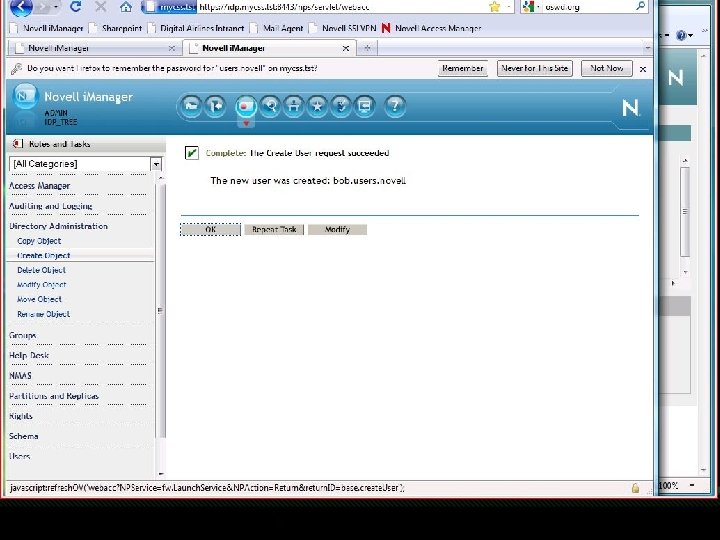Expand the NMAS category
The width and height of the screenshot is (720, 540).
coord(20,376)
